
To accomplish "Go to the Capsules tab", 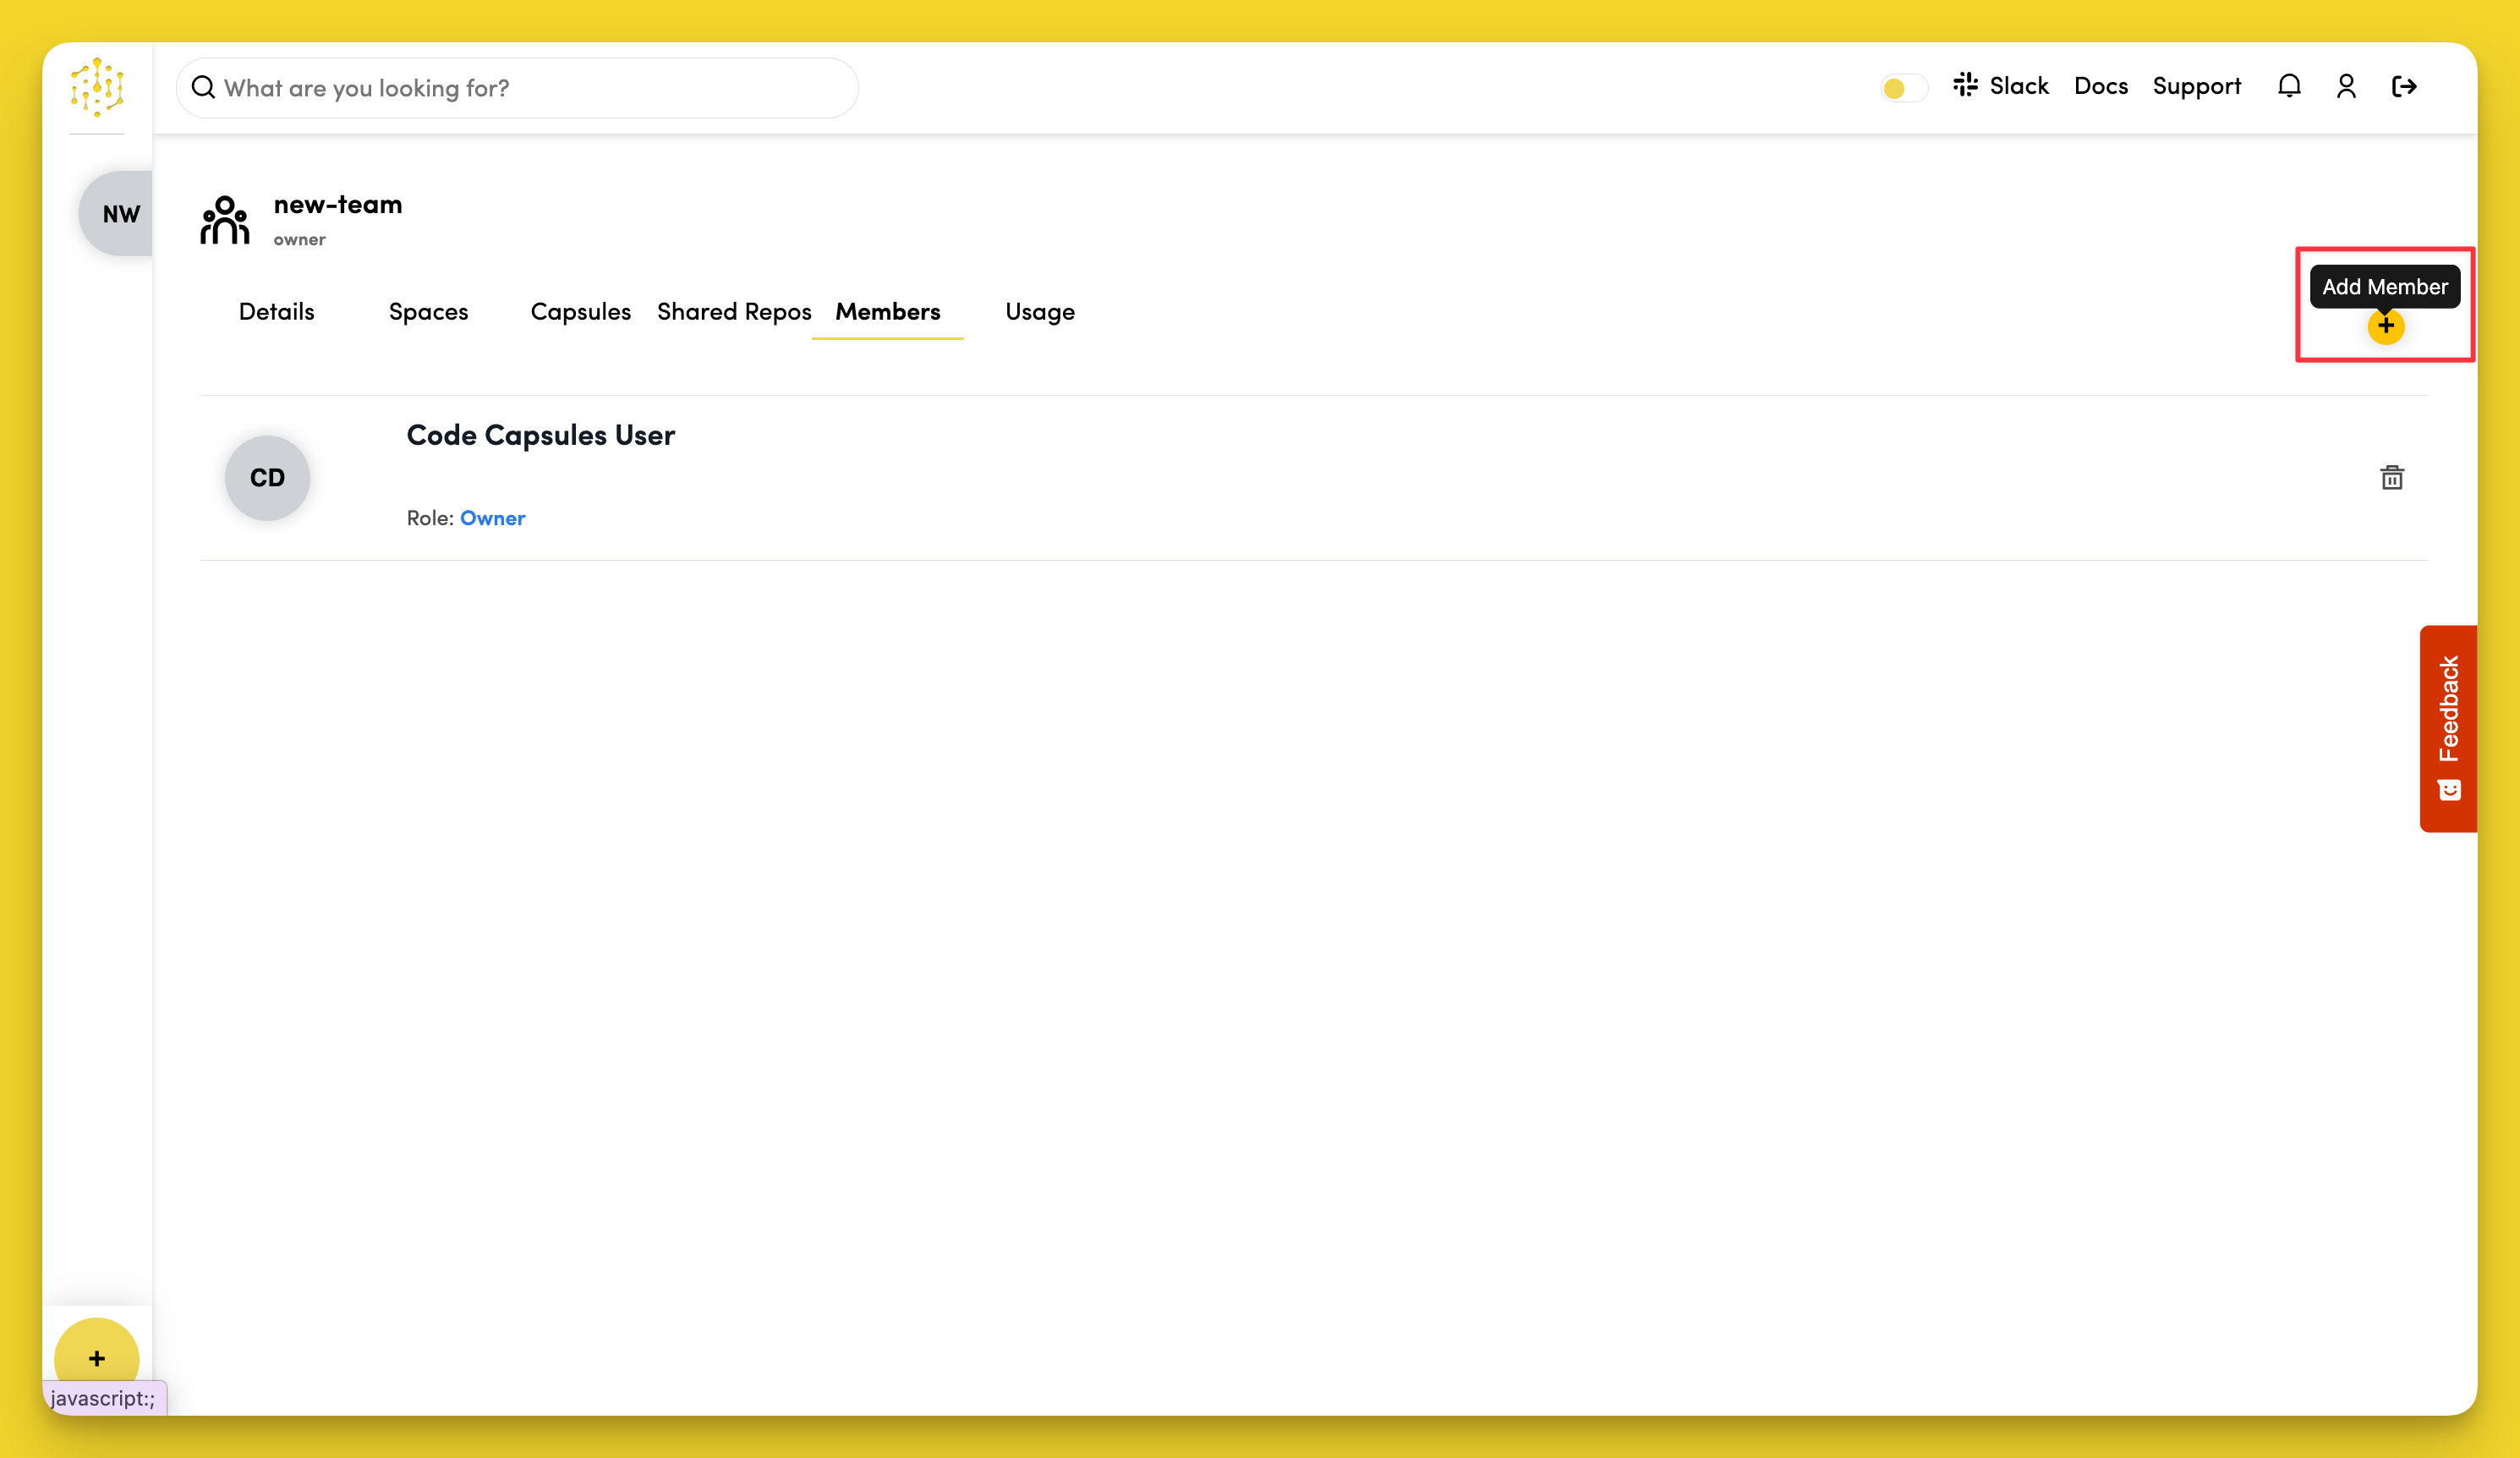I will 580,312.
